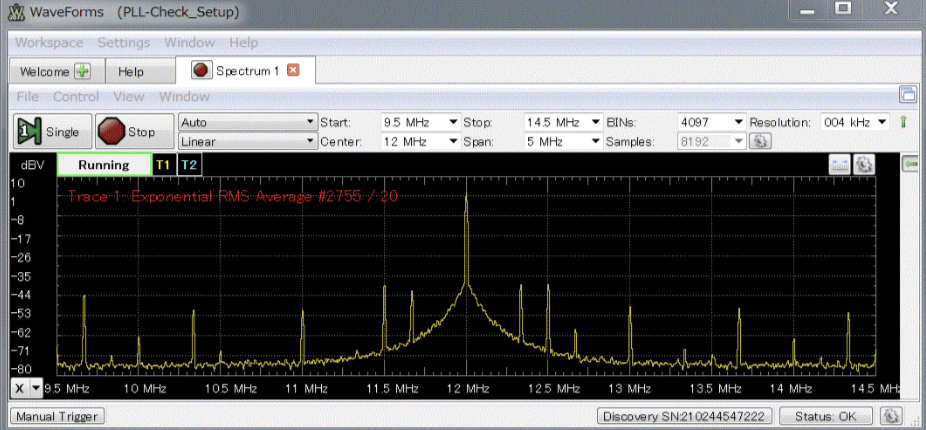This screenshot has width=926, height=430.
Task: Stop the running spectrum acquisition
Action: click(x=135, y=131)
